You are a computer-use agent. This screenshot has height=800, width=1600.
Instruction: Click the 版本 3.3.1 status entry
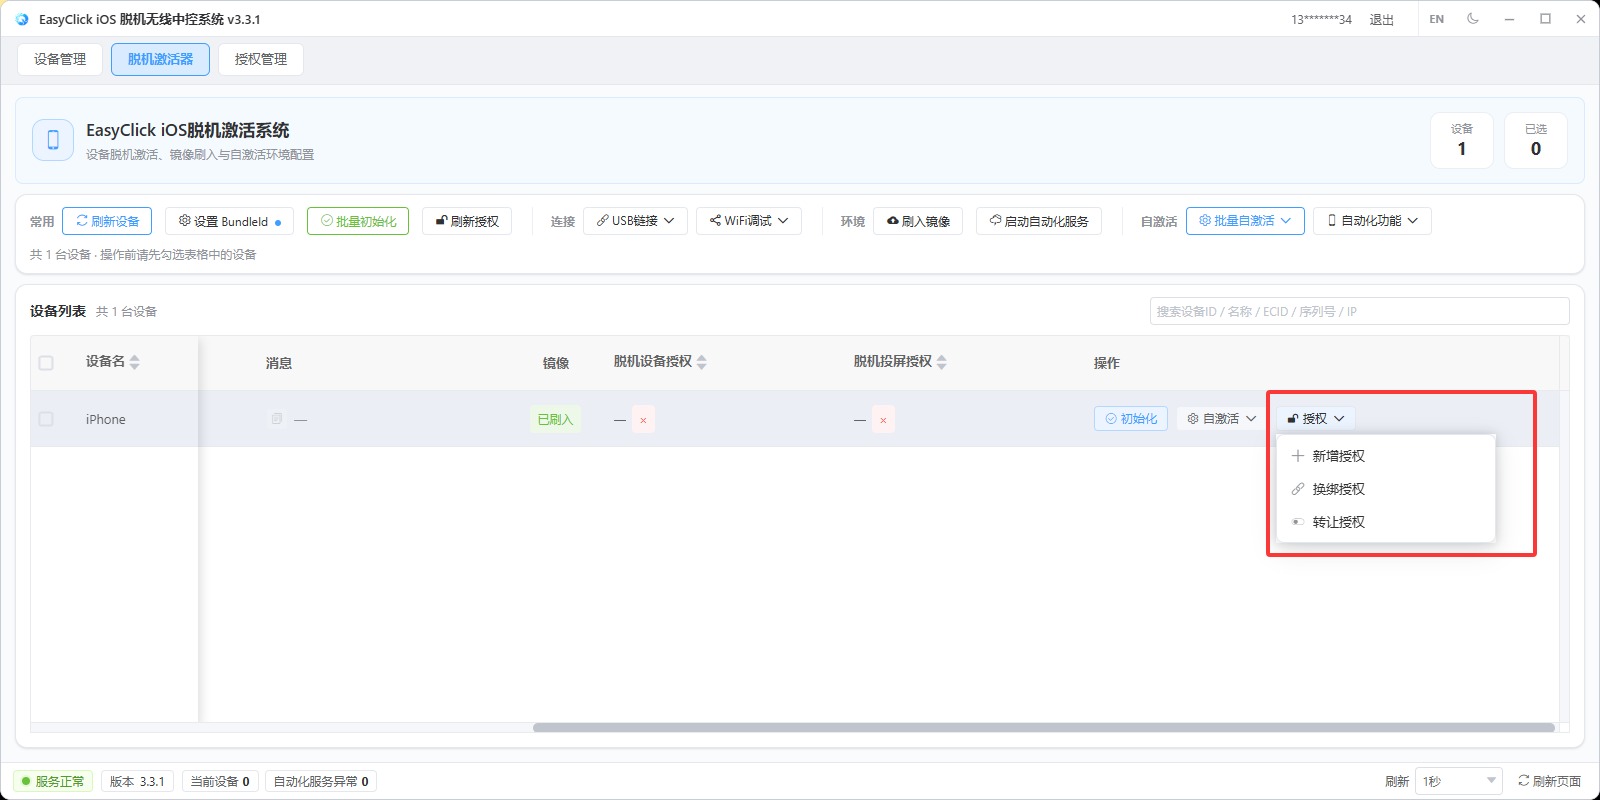coord(137,781)
